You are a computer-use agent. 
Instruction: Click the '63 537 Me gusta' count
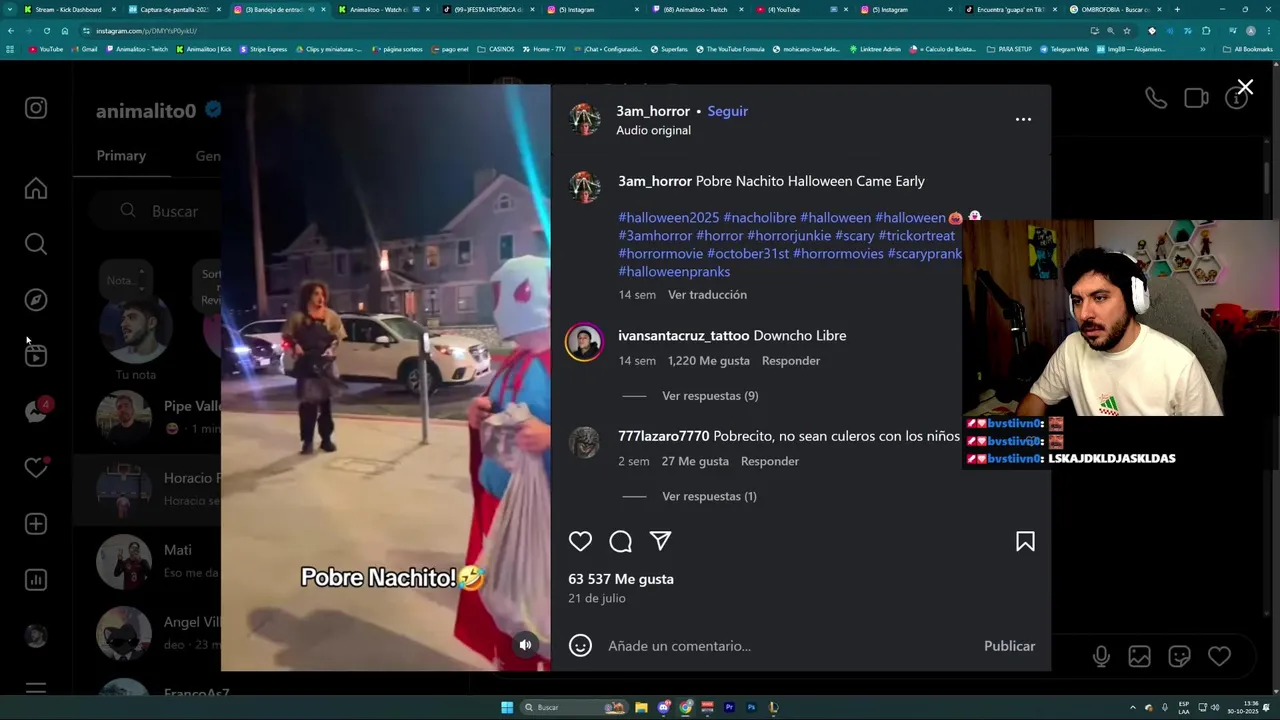(621, 579)
